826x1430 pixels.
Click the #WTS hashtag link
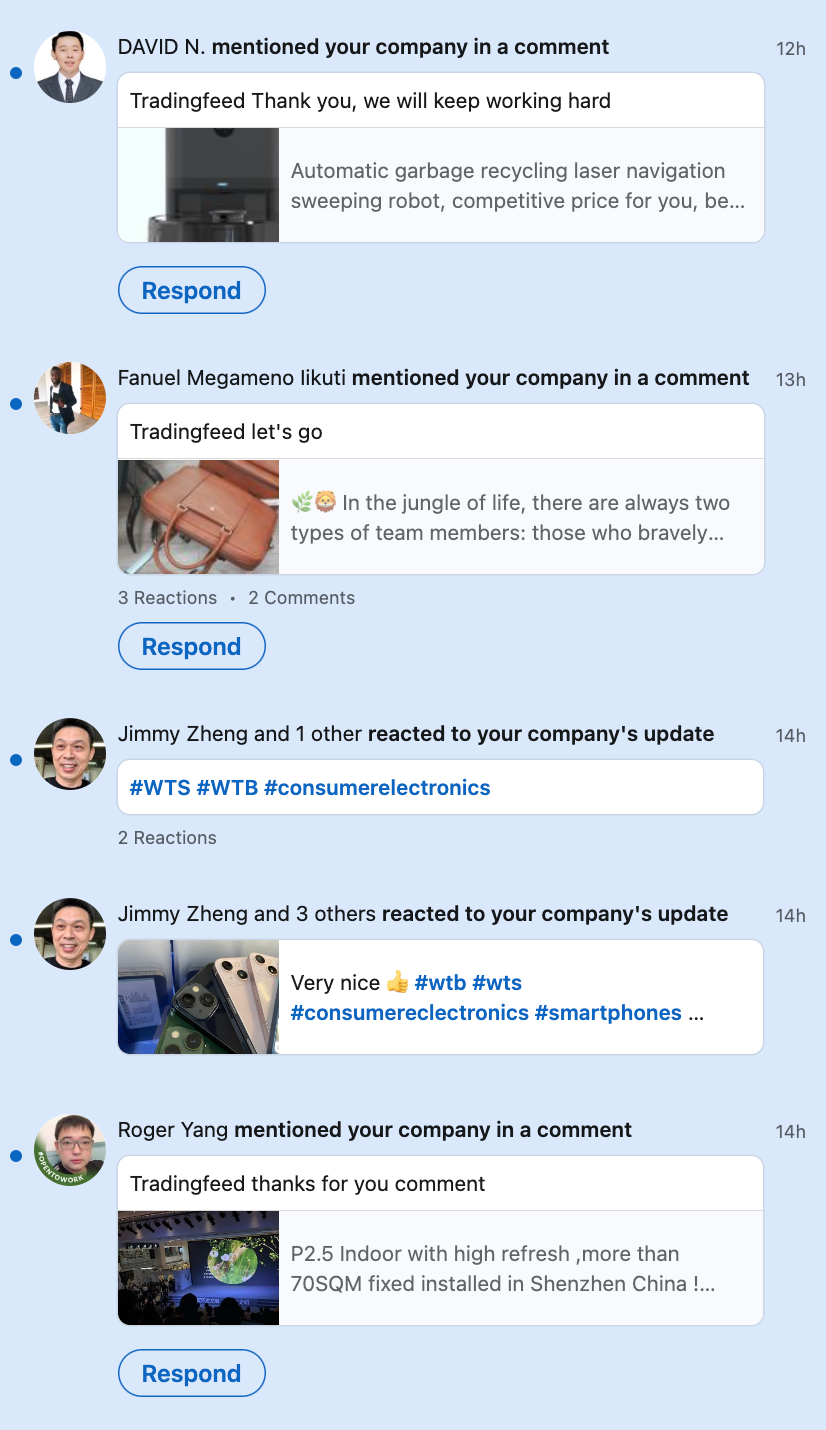pyautogui.click(x=160, y=788)
